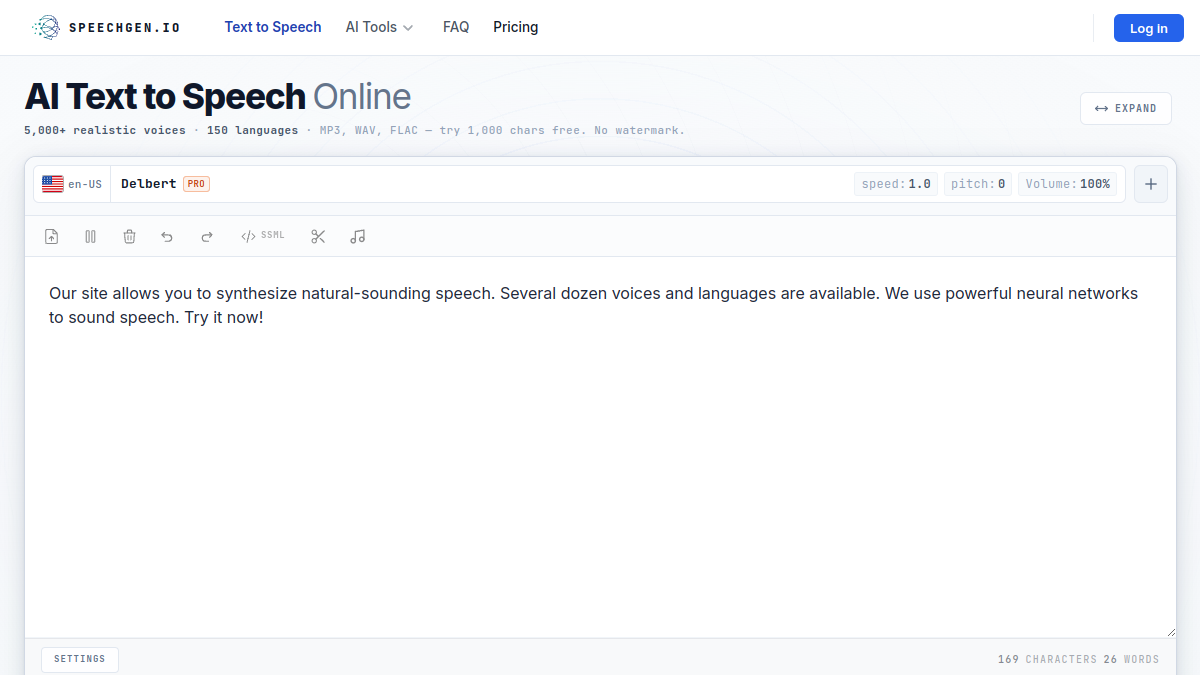Click the '5,000+ realistic voices' text

point(105,131)
